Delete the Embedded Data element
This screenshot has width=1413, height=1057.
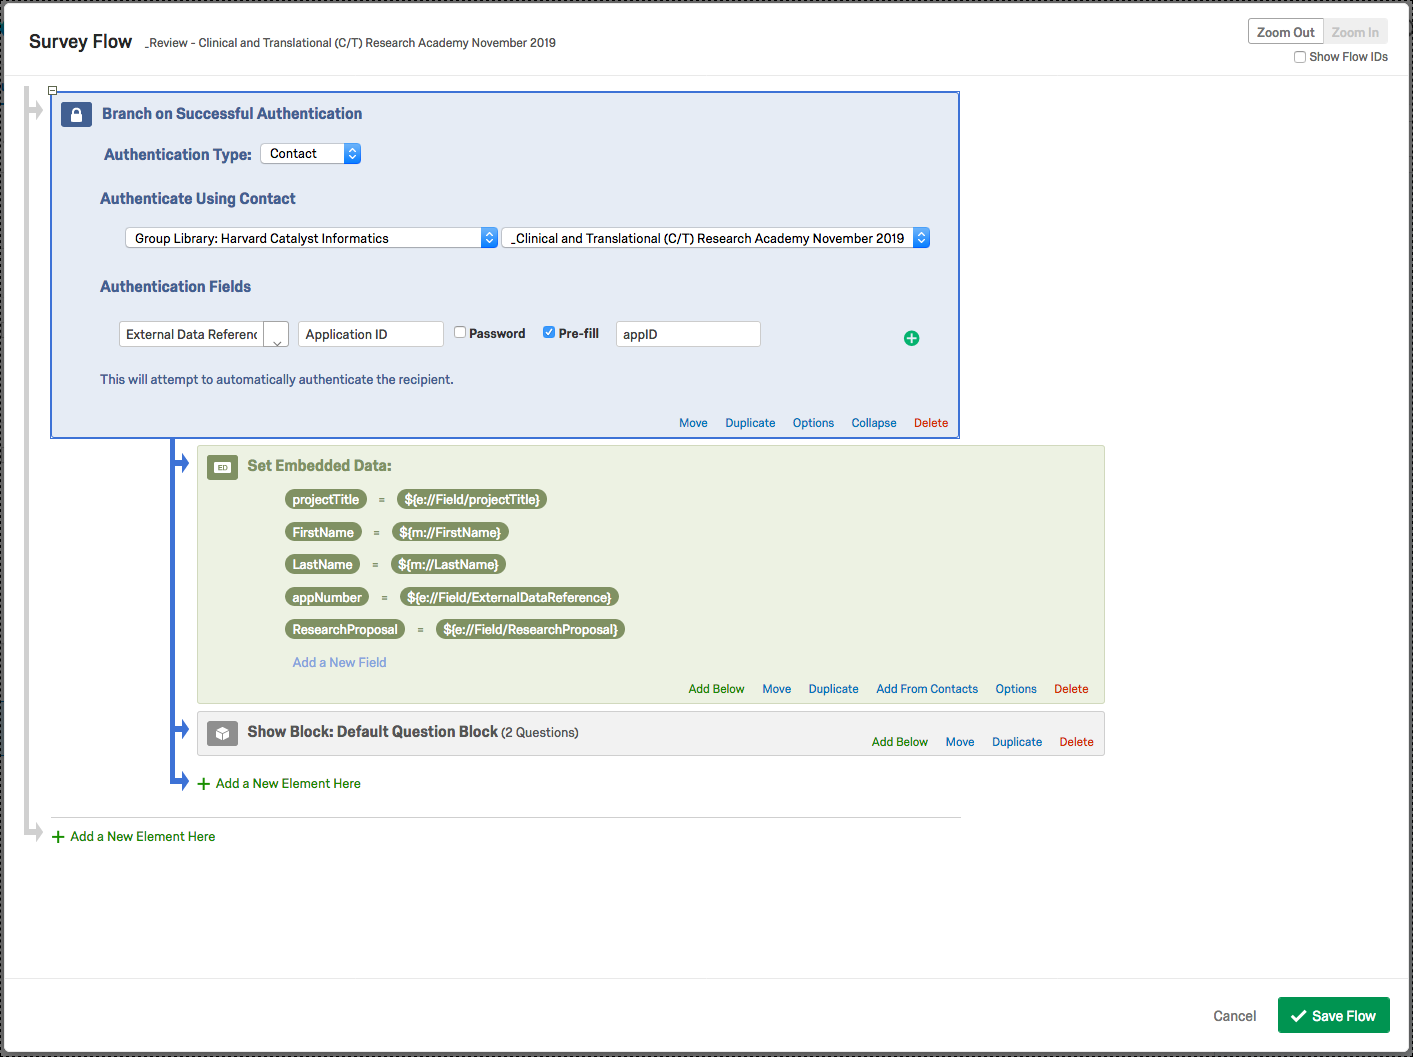tap(1071, 689)
